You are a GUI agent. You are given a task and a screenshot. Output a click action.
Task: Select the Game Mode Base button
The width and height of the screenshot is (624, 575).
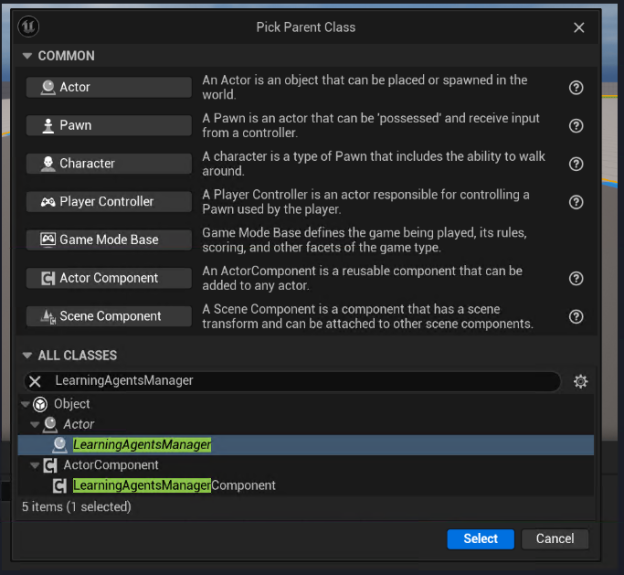tap(109, 240)
